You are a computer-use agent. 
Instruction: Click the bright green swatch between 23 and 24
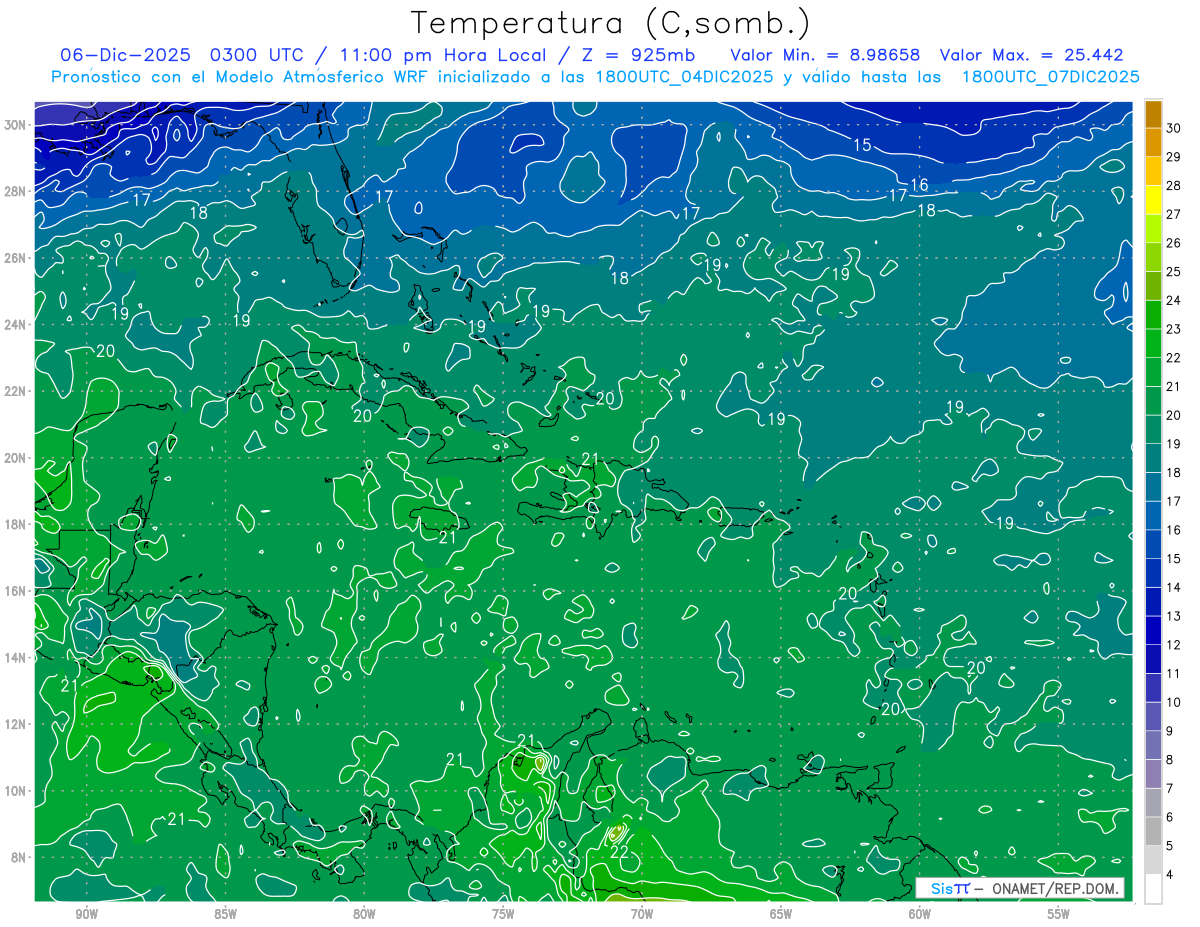[x=1154, y=315]
